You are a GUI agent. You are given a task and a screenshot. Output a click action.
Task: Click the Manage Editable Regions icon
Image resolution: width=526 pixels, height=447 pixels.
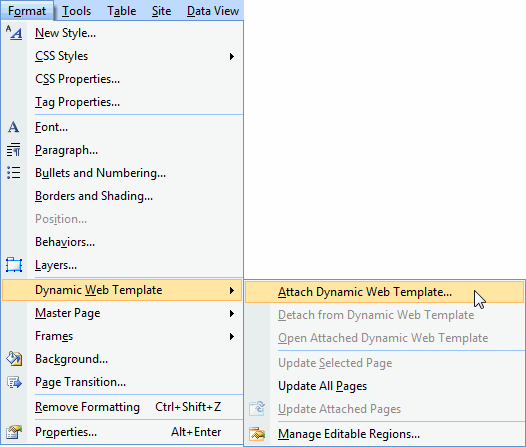pyautogui.click(x=257, y=434)
